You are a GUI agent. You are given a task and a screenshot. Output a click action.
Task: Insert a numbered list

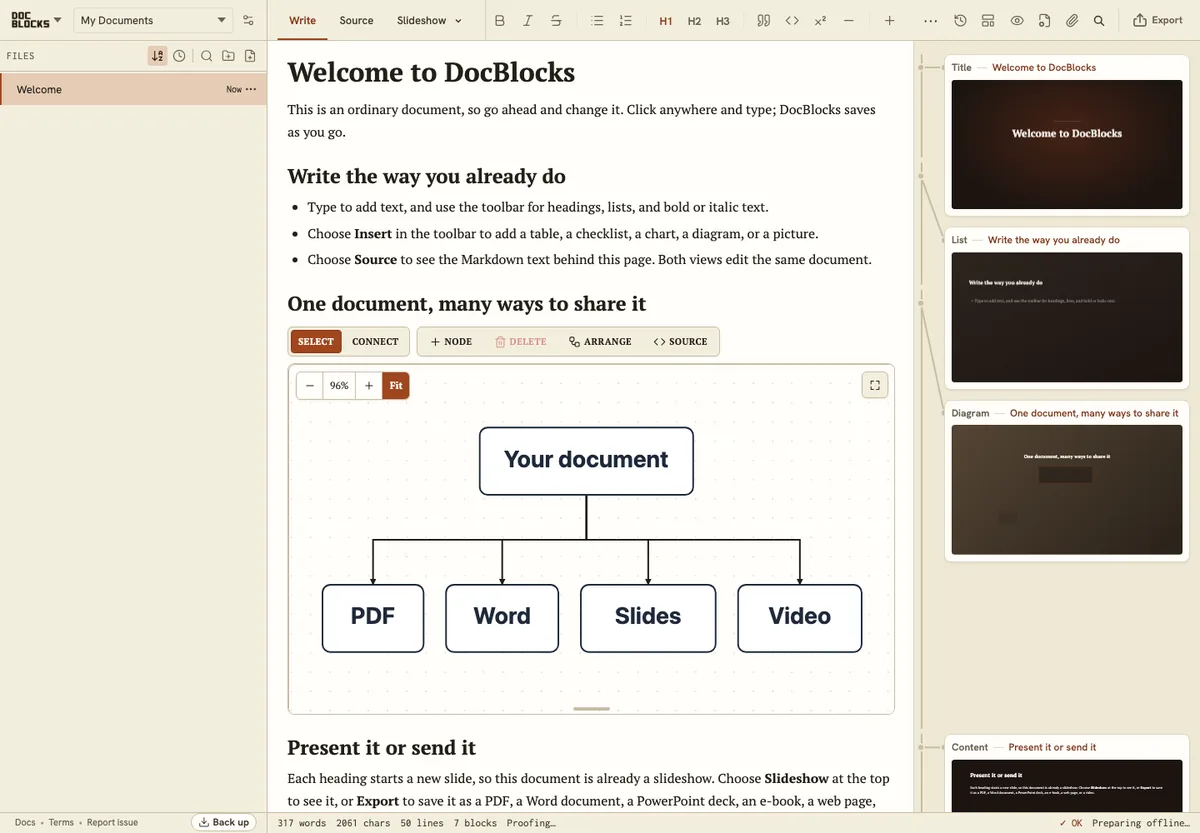(626, 20)
